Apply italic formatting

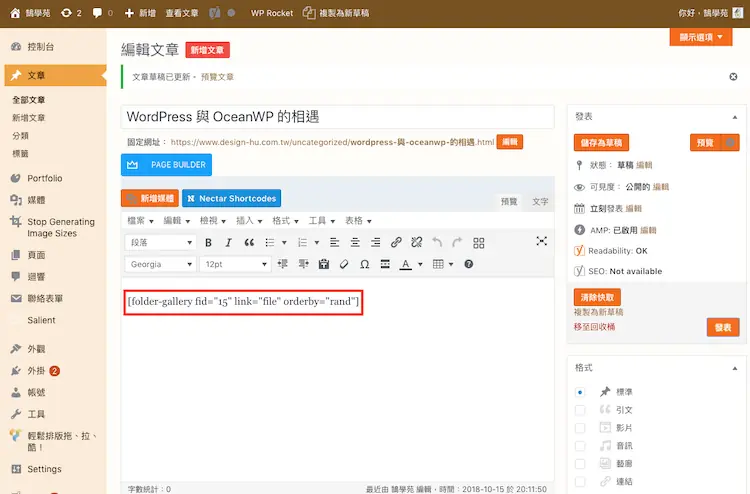pos(229,242)
